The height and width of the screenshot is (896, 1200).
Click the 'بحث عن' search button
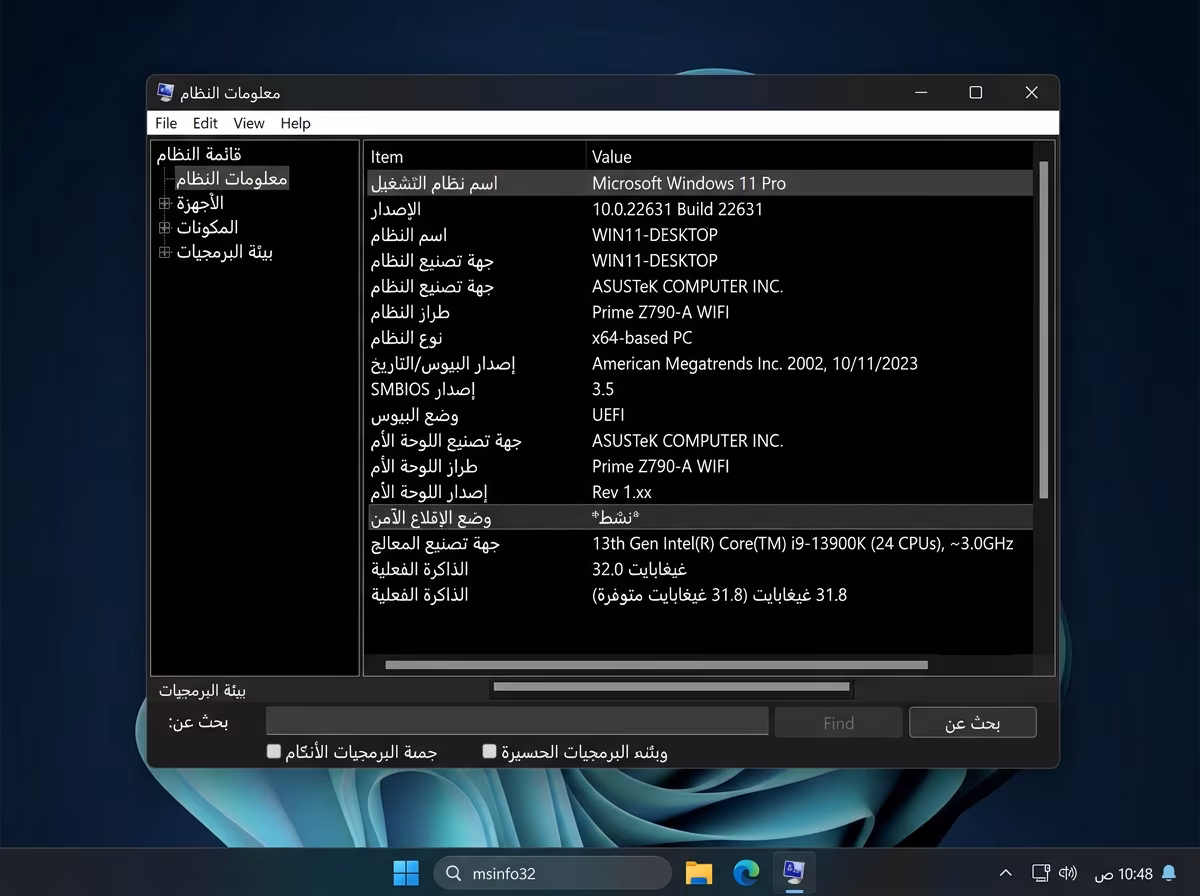(973, 723)
